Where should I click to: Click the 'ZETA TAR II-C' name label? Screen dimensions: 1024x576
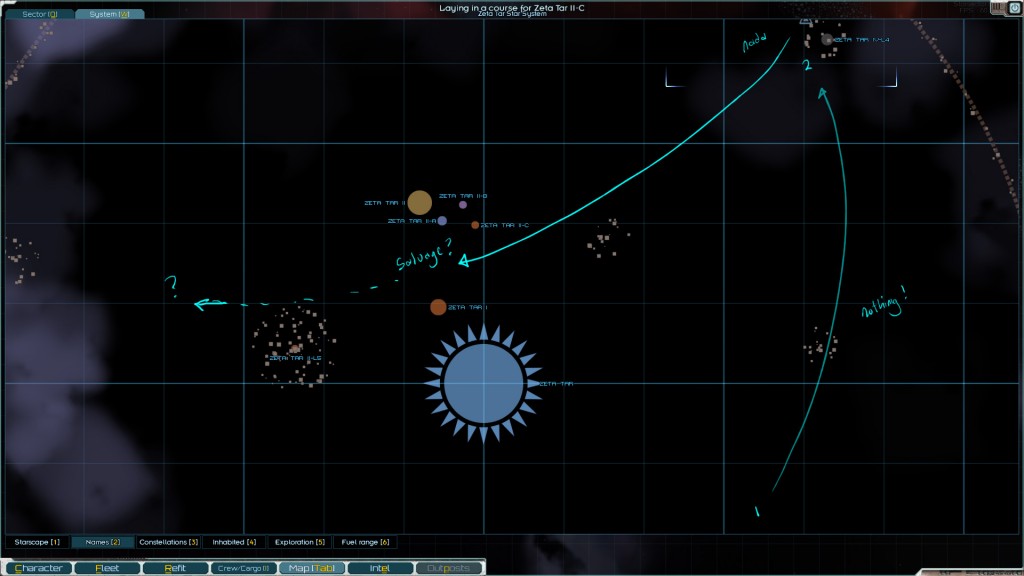505,225
